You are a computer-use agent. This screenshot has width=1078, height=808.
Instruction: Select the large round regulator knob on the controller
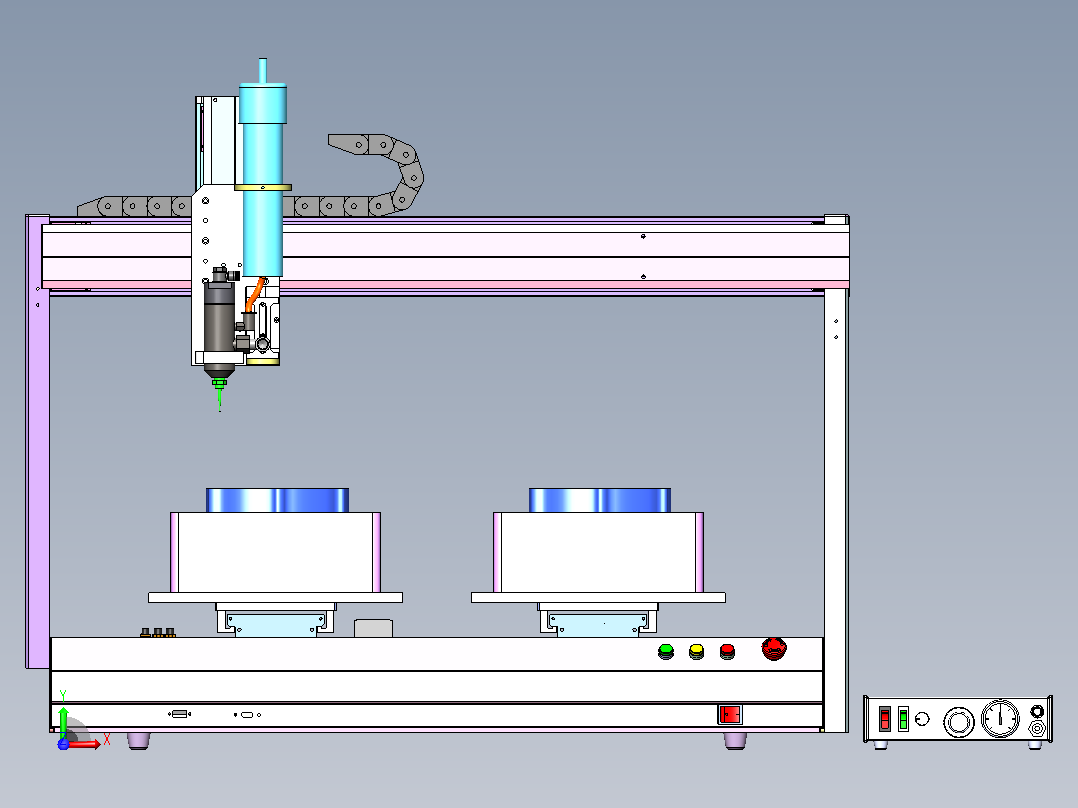click(958, 721)
